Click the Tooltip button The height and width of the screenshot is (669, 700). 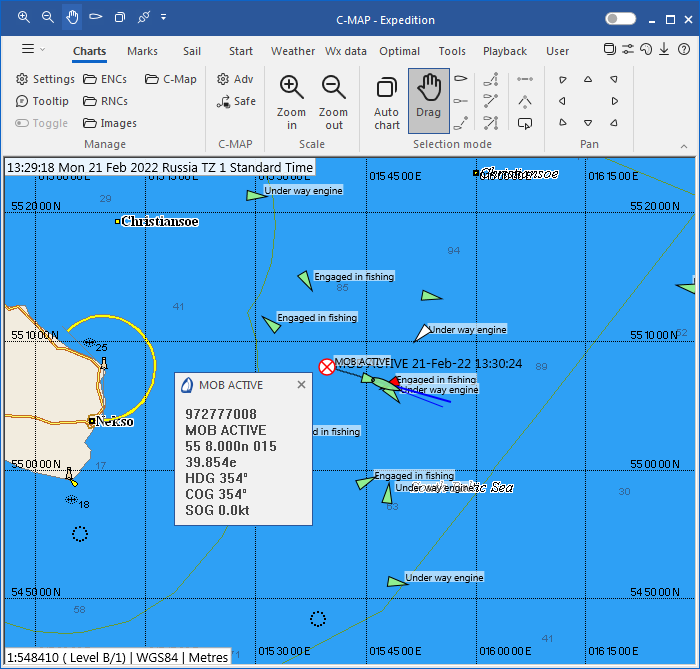42,101
